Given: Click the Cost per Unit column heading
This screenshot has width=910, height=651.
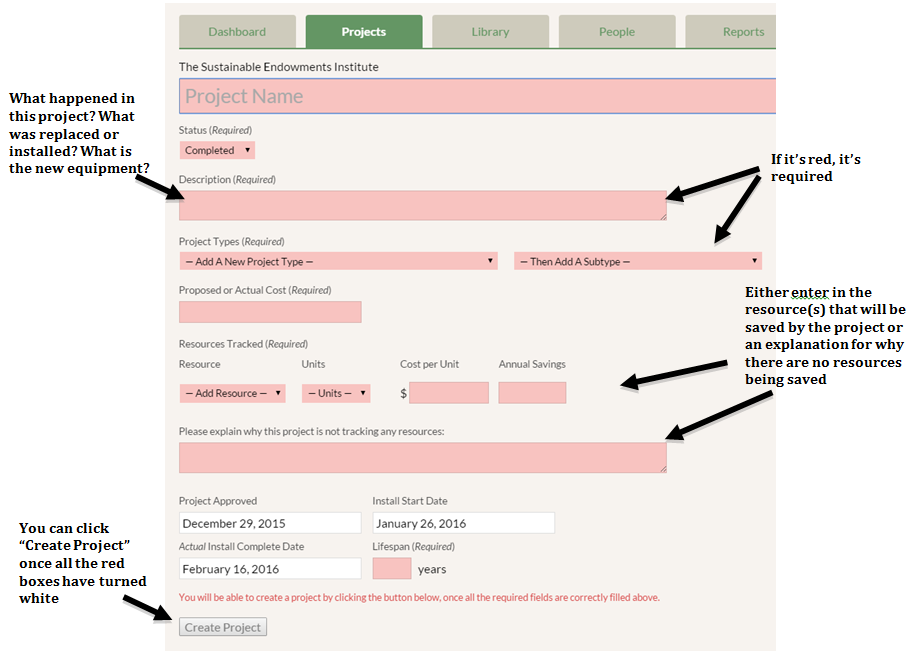Looking at the screenshot, I should (x=429, y=364).
